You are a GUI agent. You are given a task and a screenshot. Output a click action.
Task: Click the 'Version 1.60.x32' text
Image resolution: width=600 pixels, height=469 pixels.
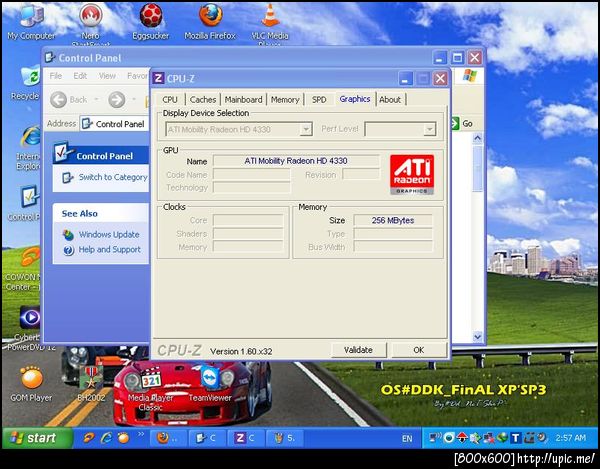coord(241,351)
